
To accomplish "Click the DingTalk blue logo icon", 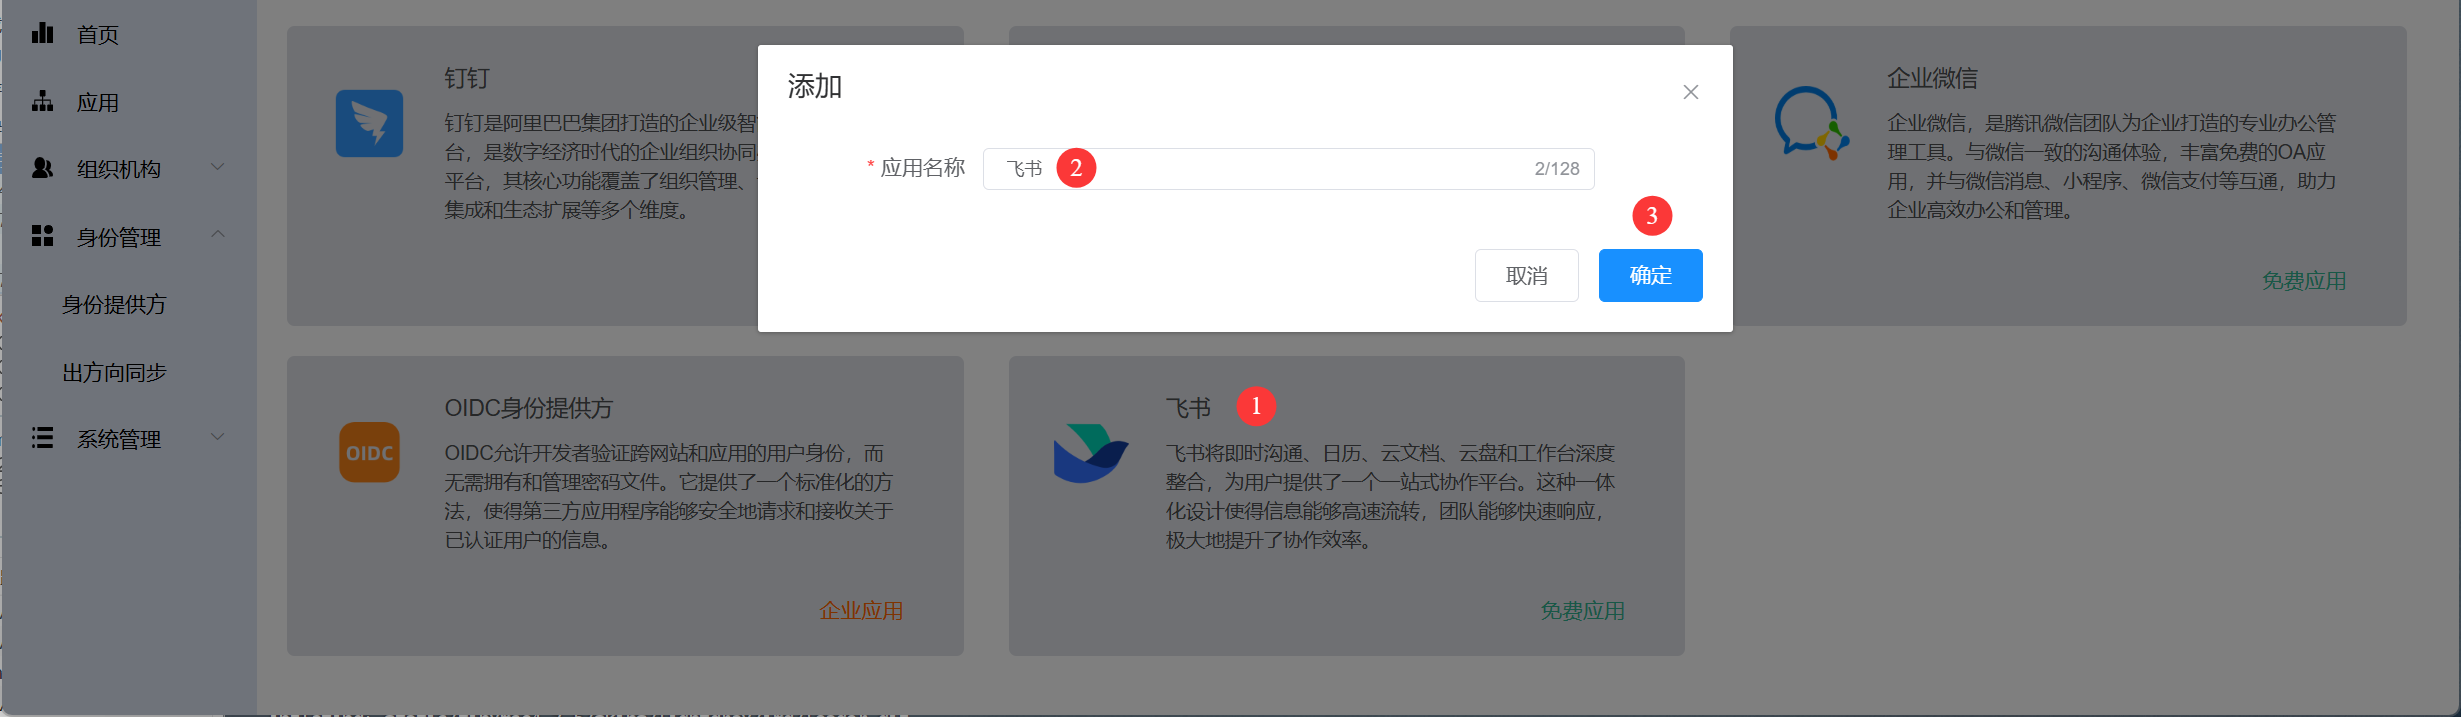I will tap(369, 124).
